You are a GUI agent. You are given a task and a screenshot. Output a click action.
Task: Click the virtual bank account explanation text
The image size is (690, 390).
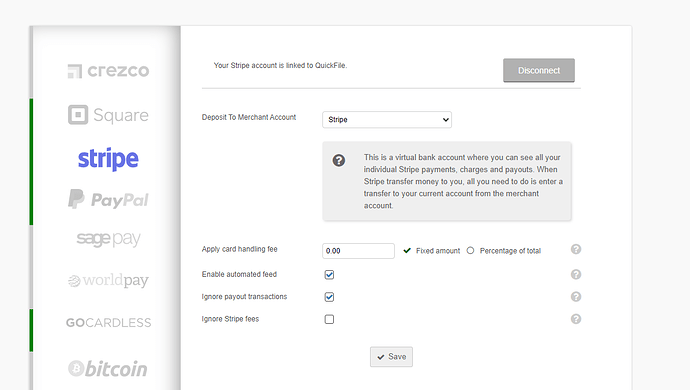click(463, 181)
